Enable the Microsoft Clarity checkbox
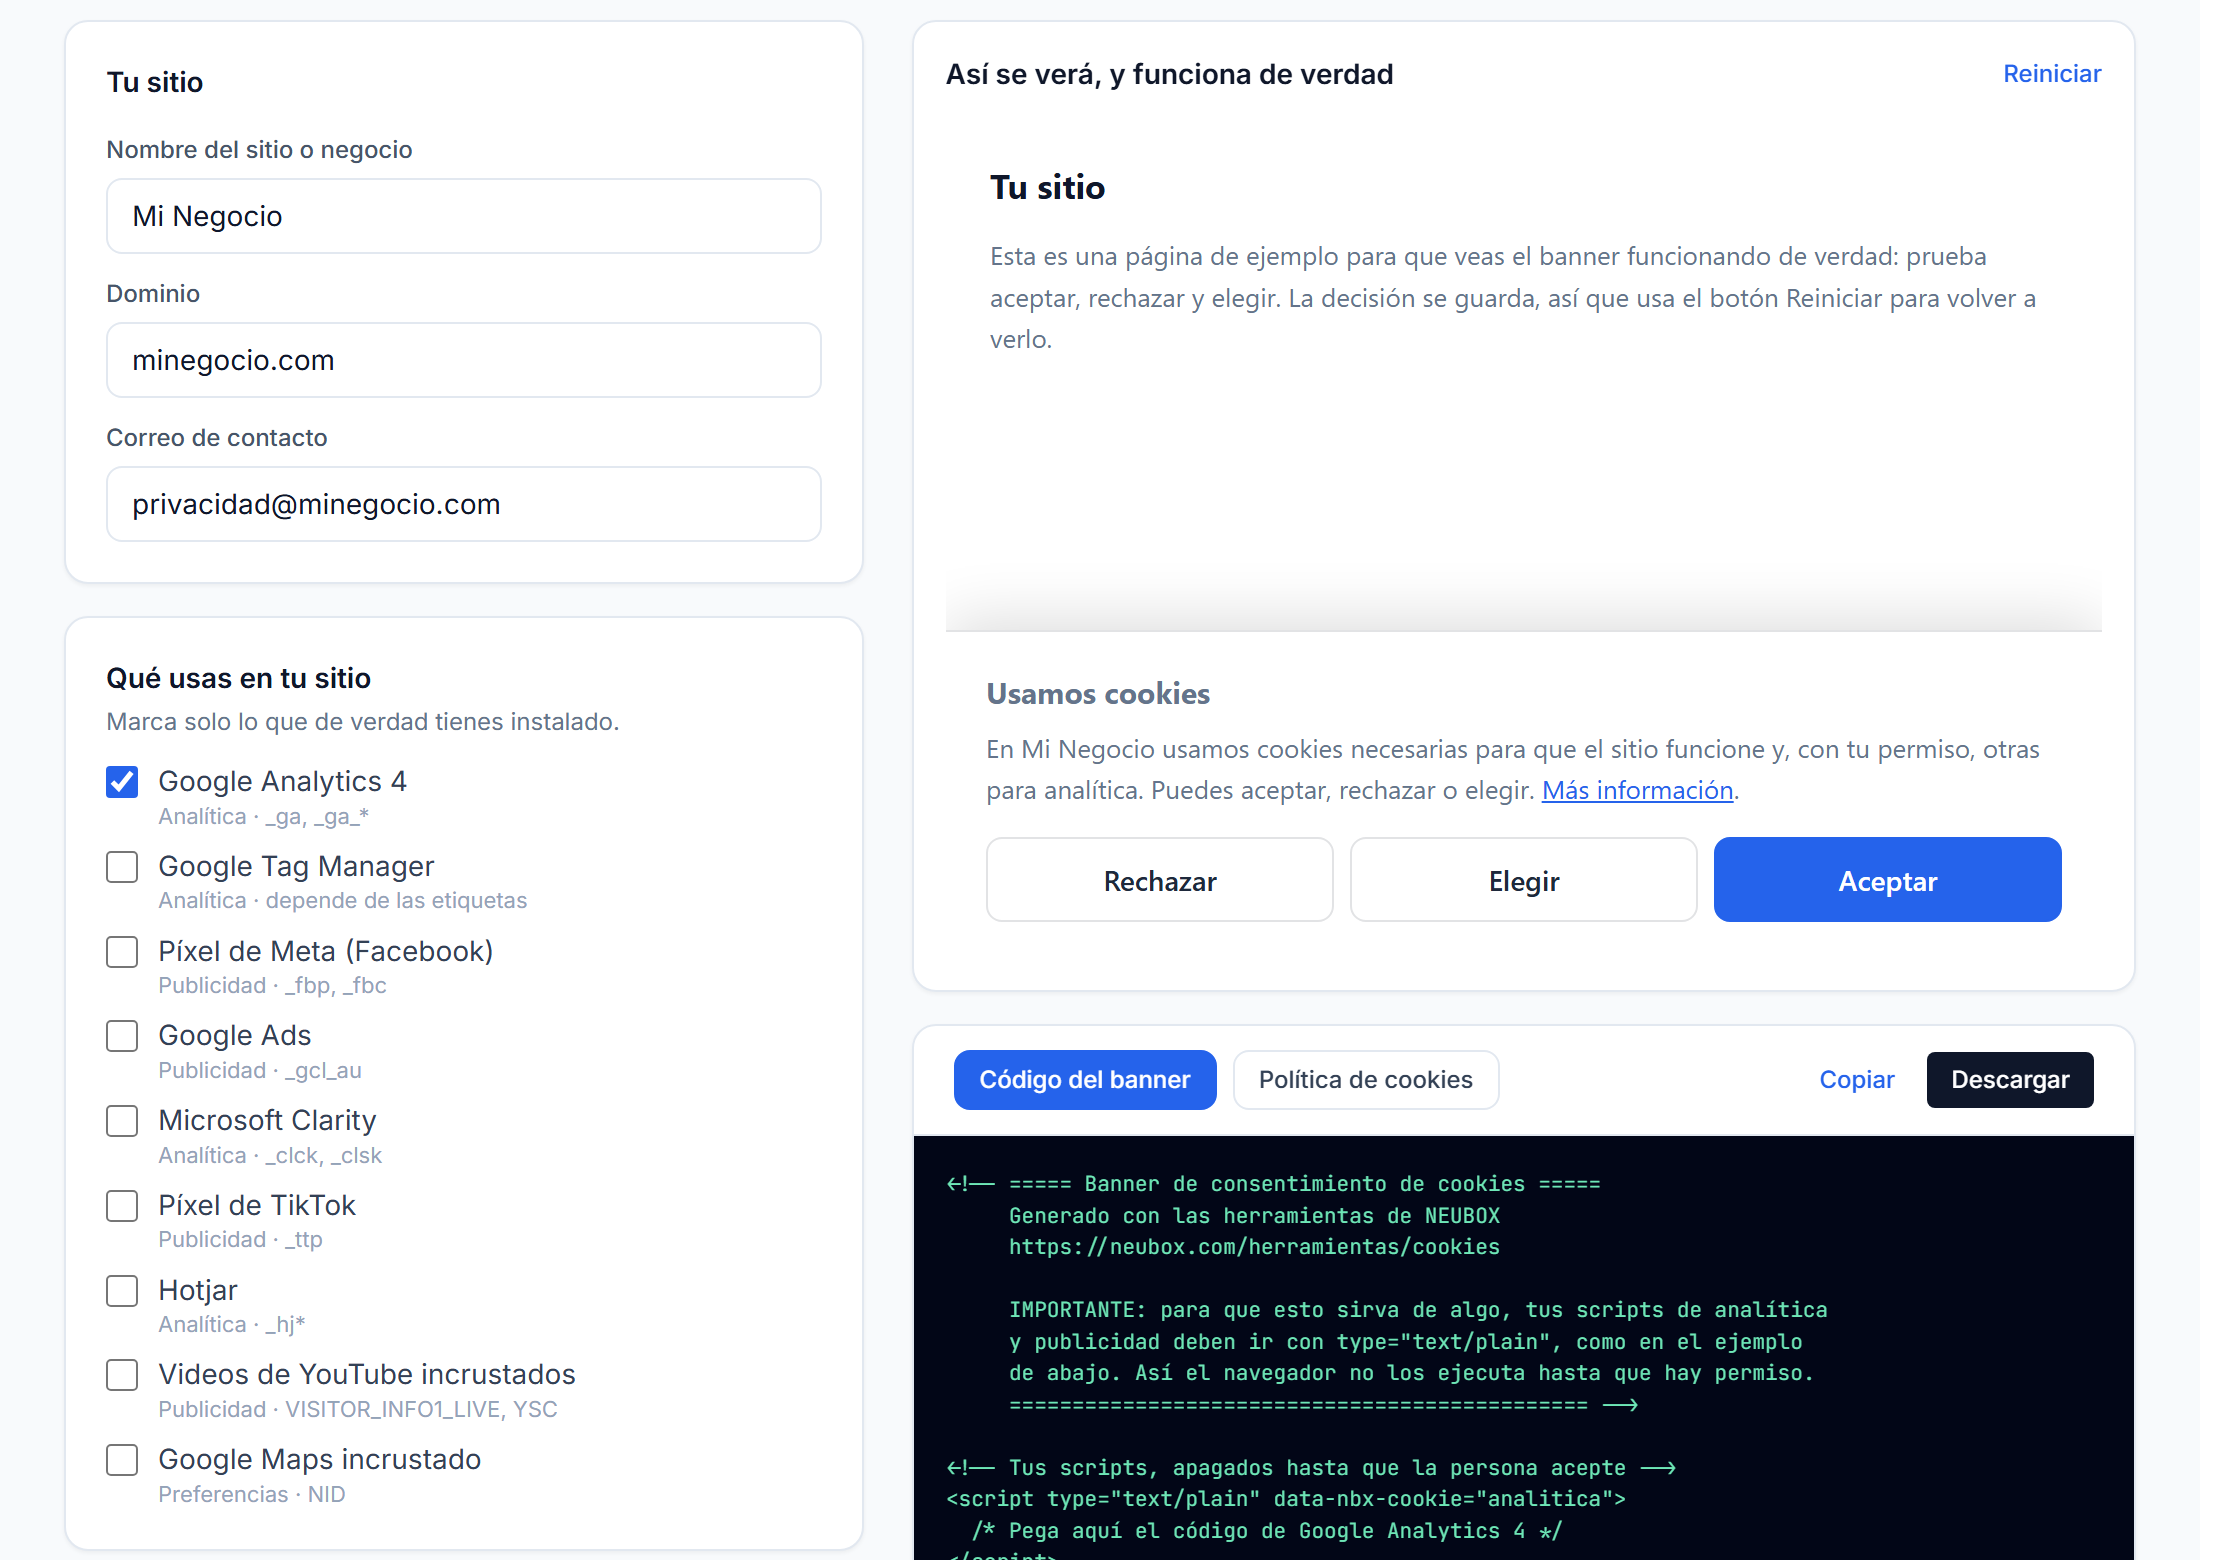2240x1560 pixels. 122,1121
